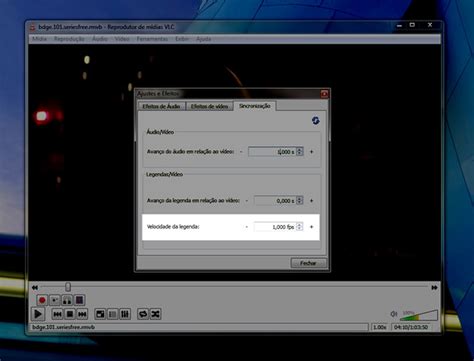Click plus next to Velocidade da legenda
474x361 pixels.
pos(312,227)
